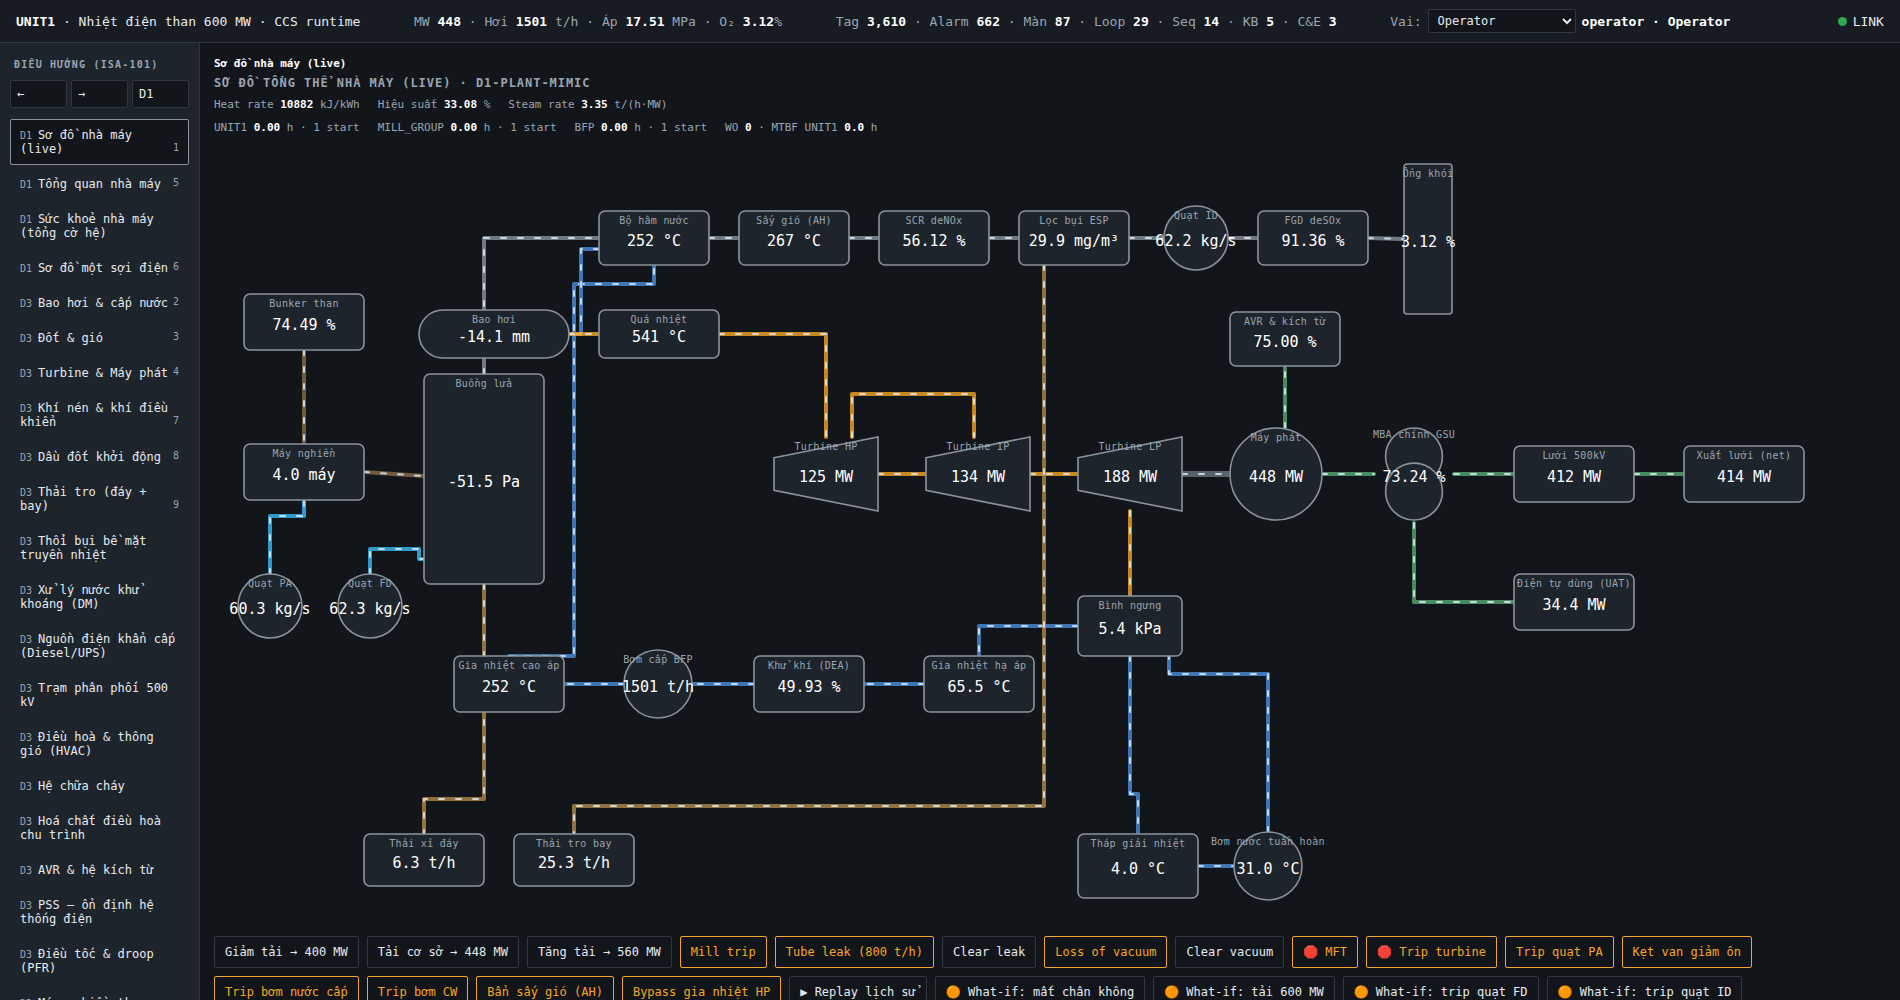Select the Turbine HP symbol showing 125 MW
1900x1000 pixels.
pos(826,474)
